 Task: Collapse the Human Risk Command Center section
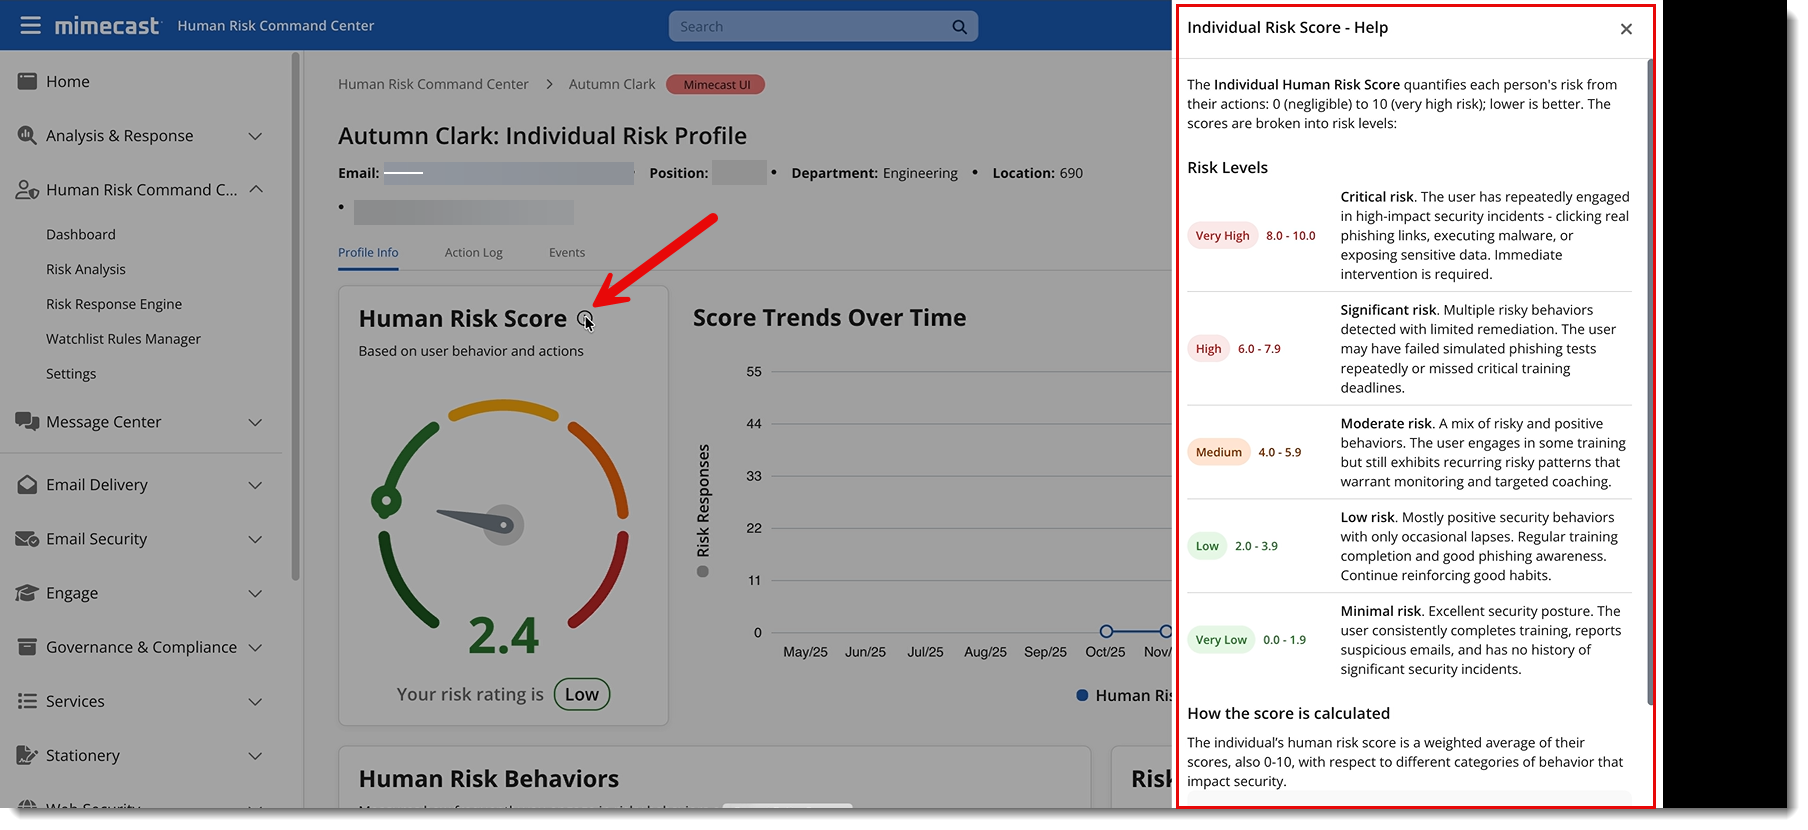tap(256, 189)
